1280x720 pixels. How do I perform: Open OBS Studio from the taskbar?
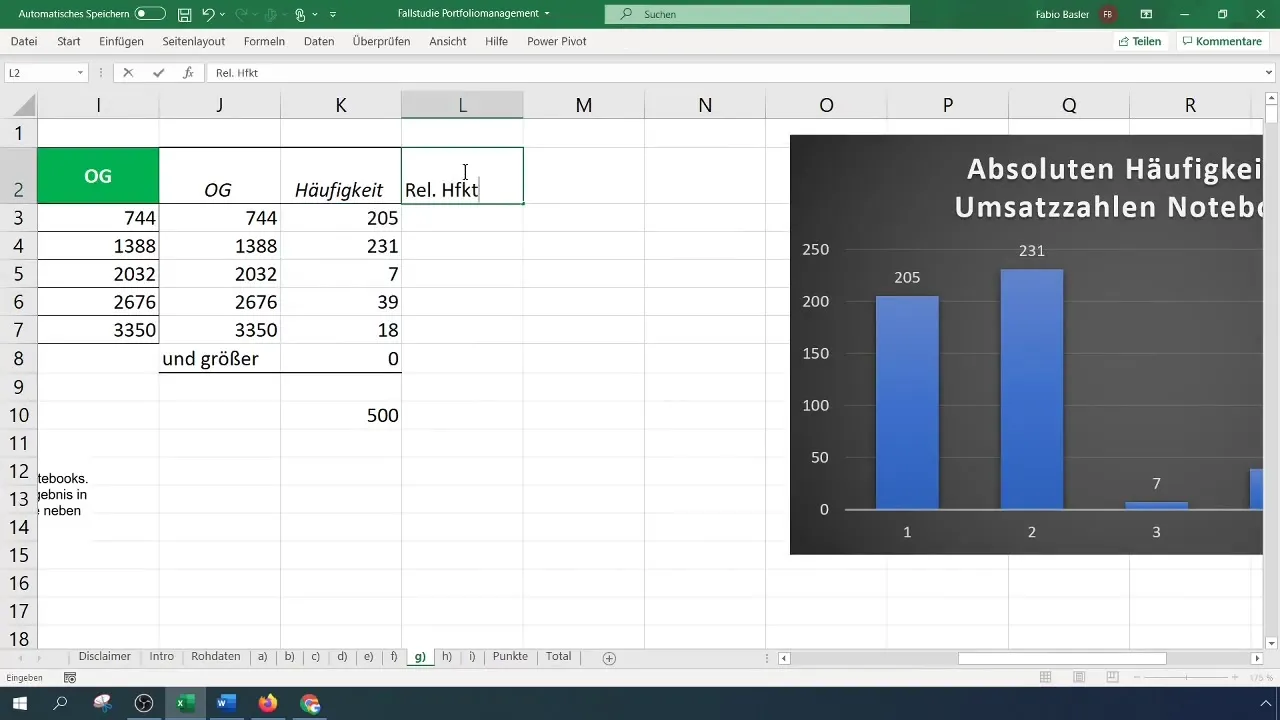144,704
